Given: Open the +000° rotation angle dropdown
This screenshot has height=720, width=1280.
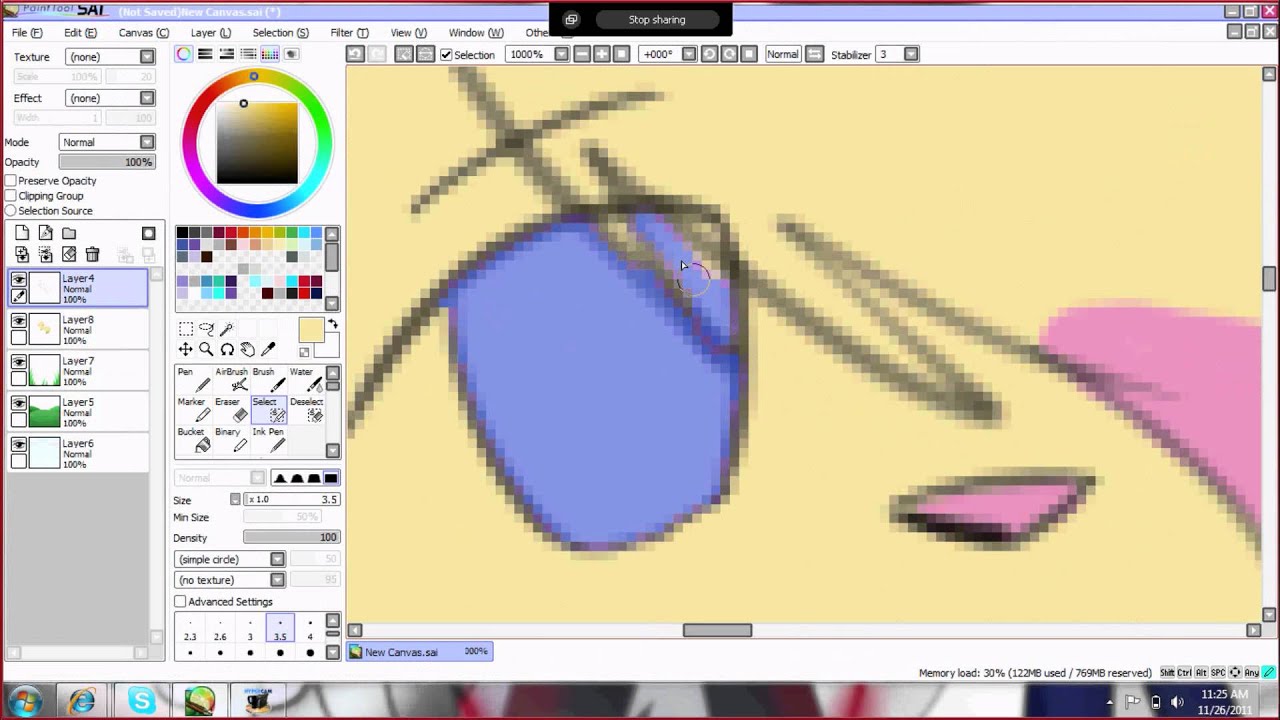Looking at the screenshot, I should click(689, 54).
